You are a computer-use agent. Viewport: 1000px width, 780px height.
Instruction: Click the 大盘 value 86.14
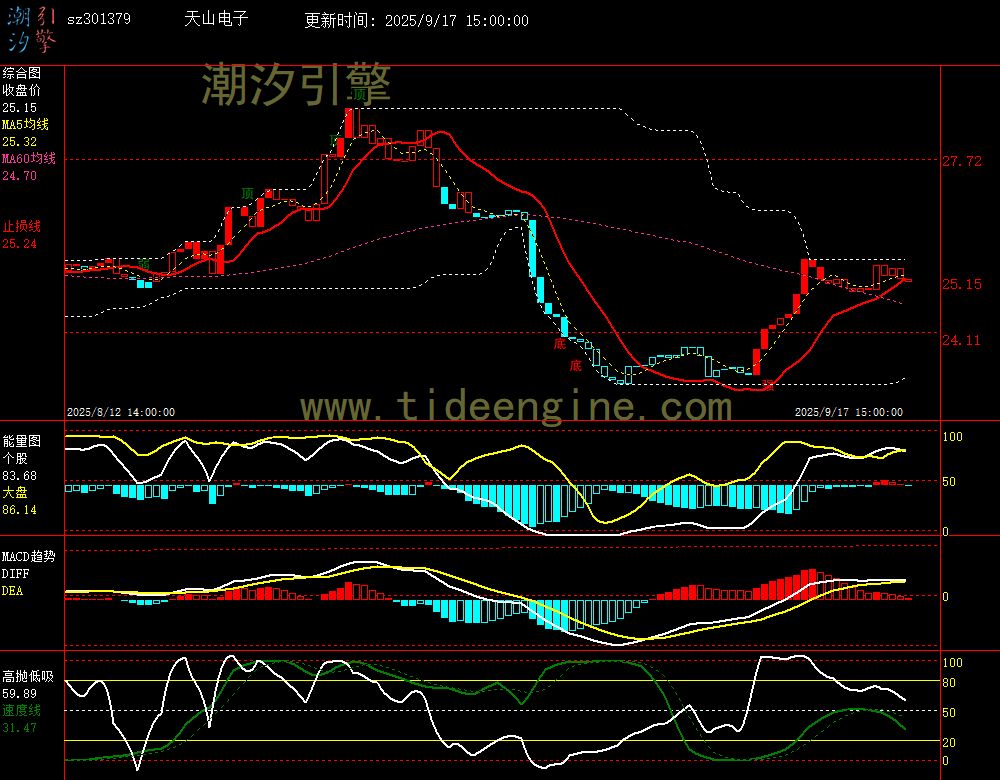coord(20,510)
